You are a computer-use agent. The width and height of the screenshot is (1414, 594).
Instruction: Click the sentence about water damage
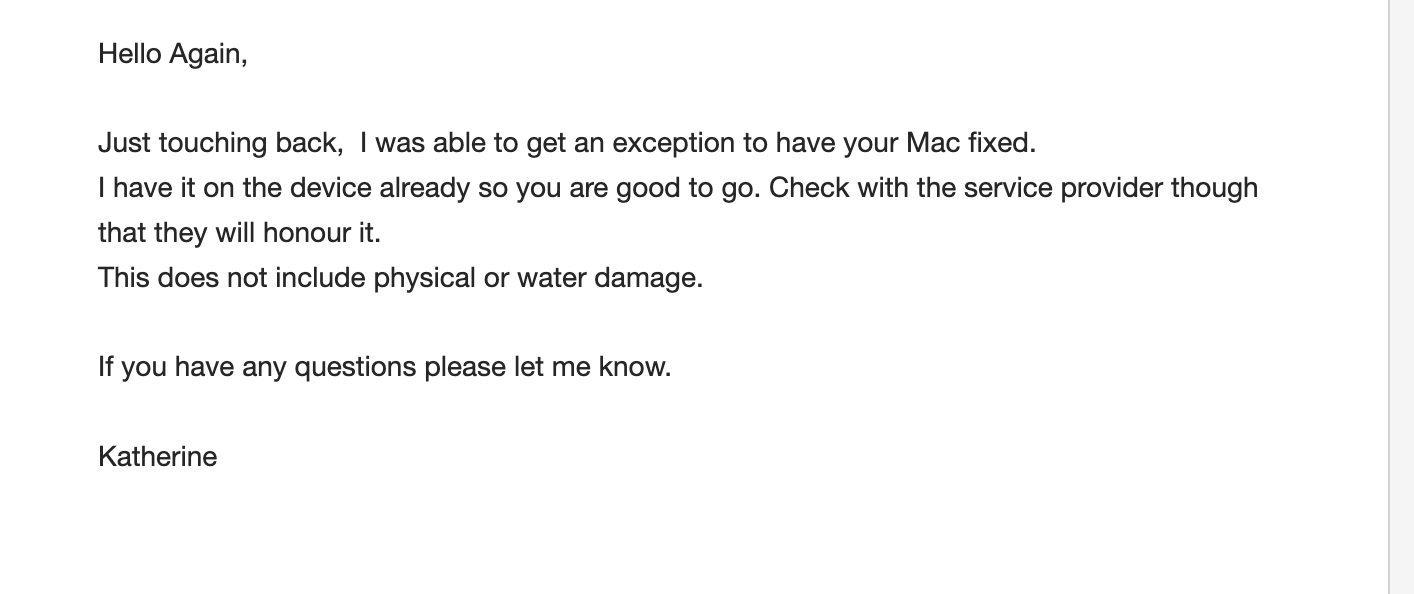400,277
